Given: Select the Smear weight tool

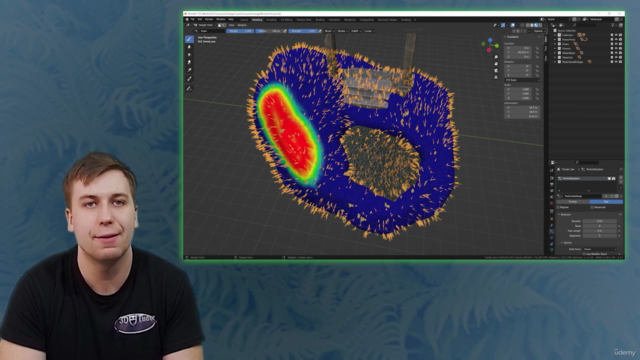Looking at the screenshot, I should 189,62.
